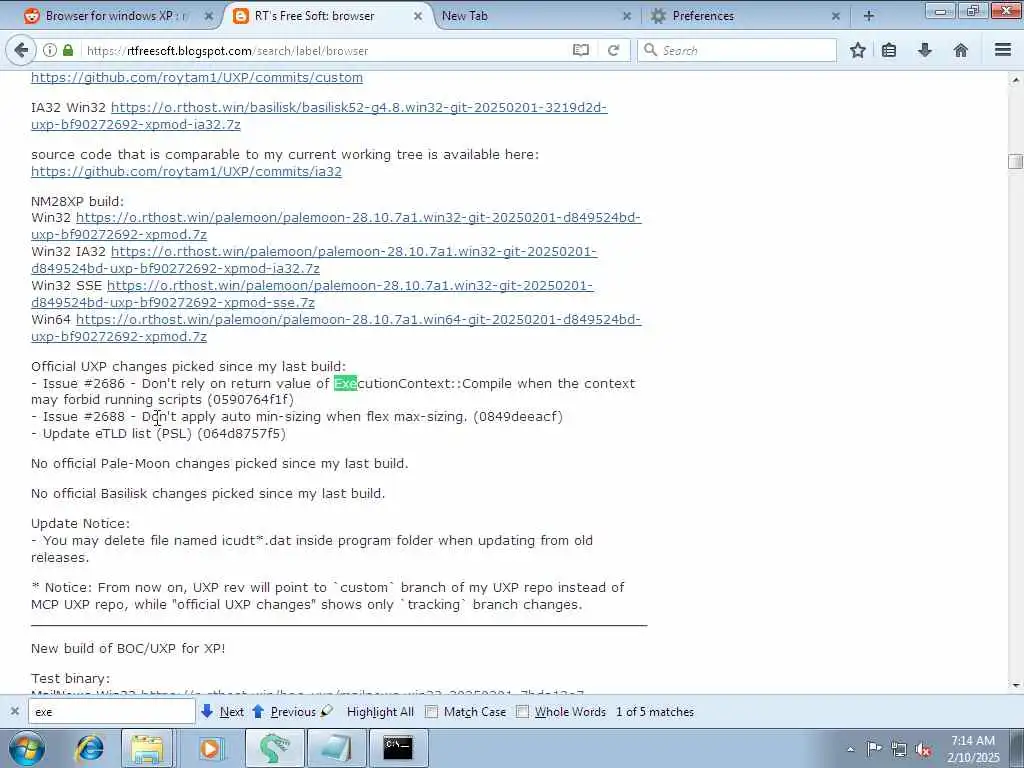Viewport: 1024px width, 768px height.
Task: Click the '1 of 5 matches' status text
Action: point(654,712)
